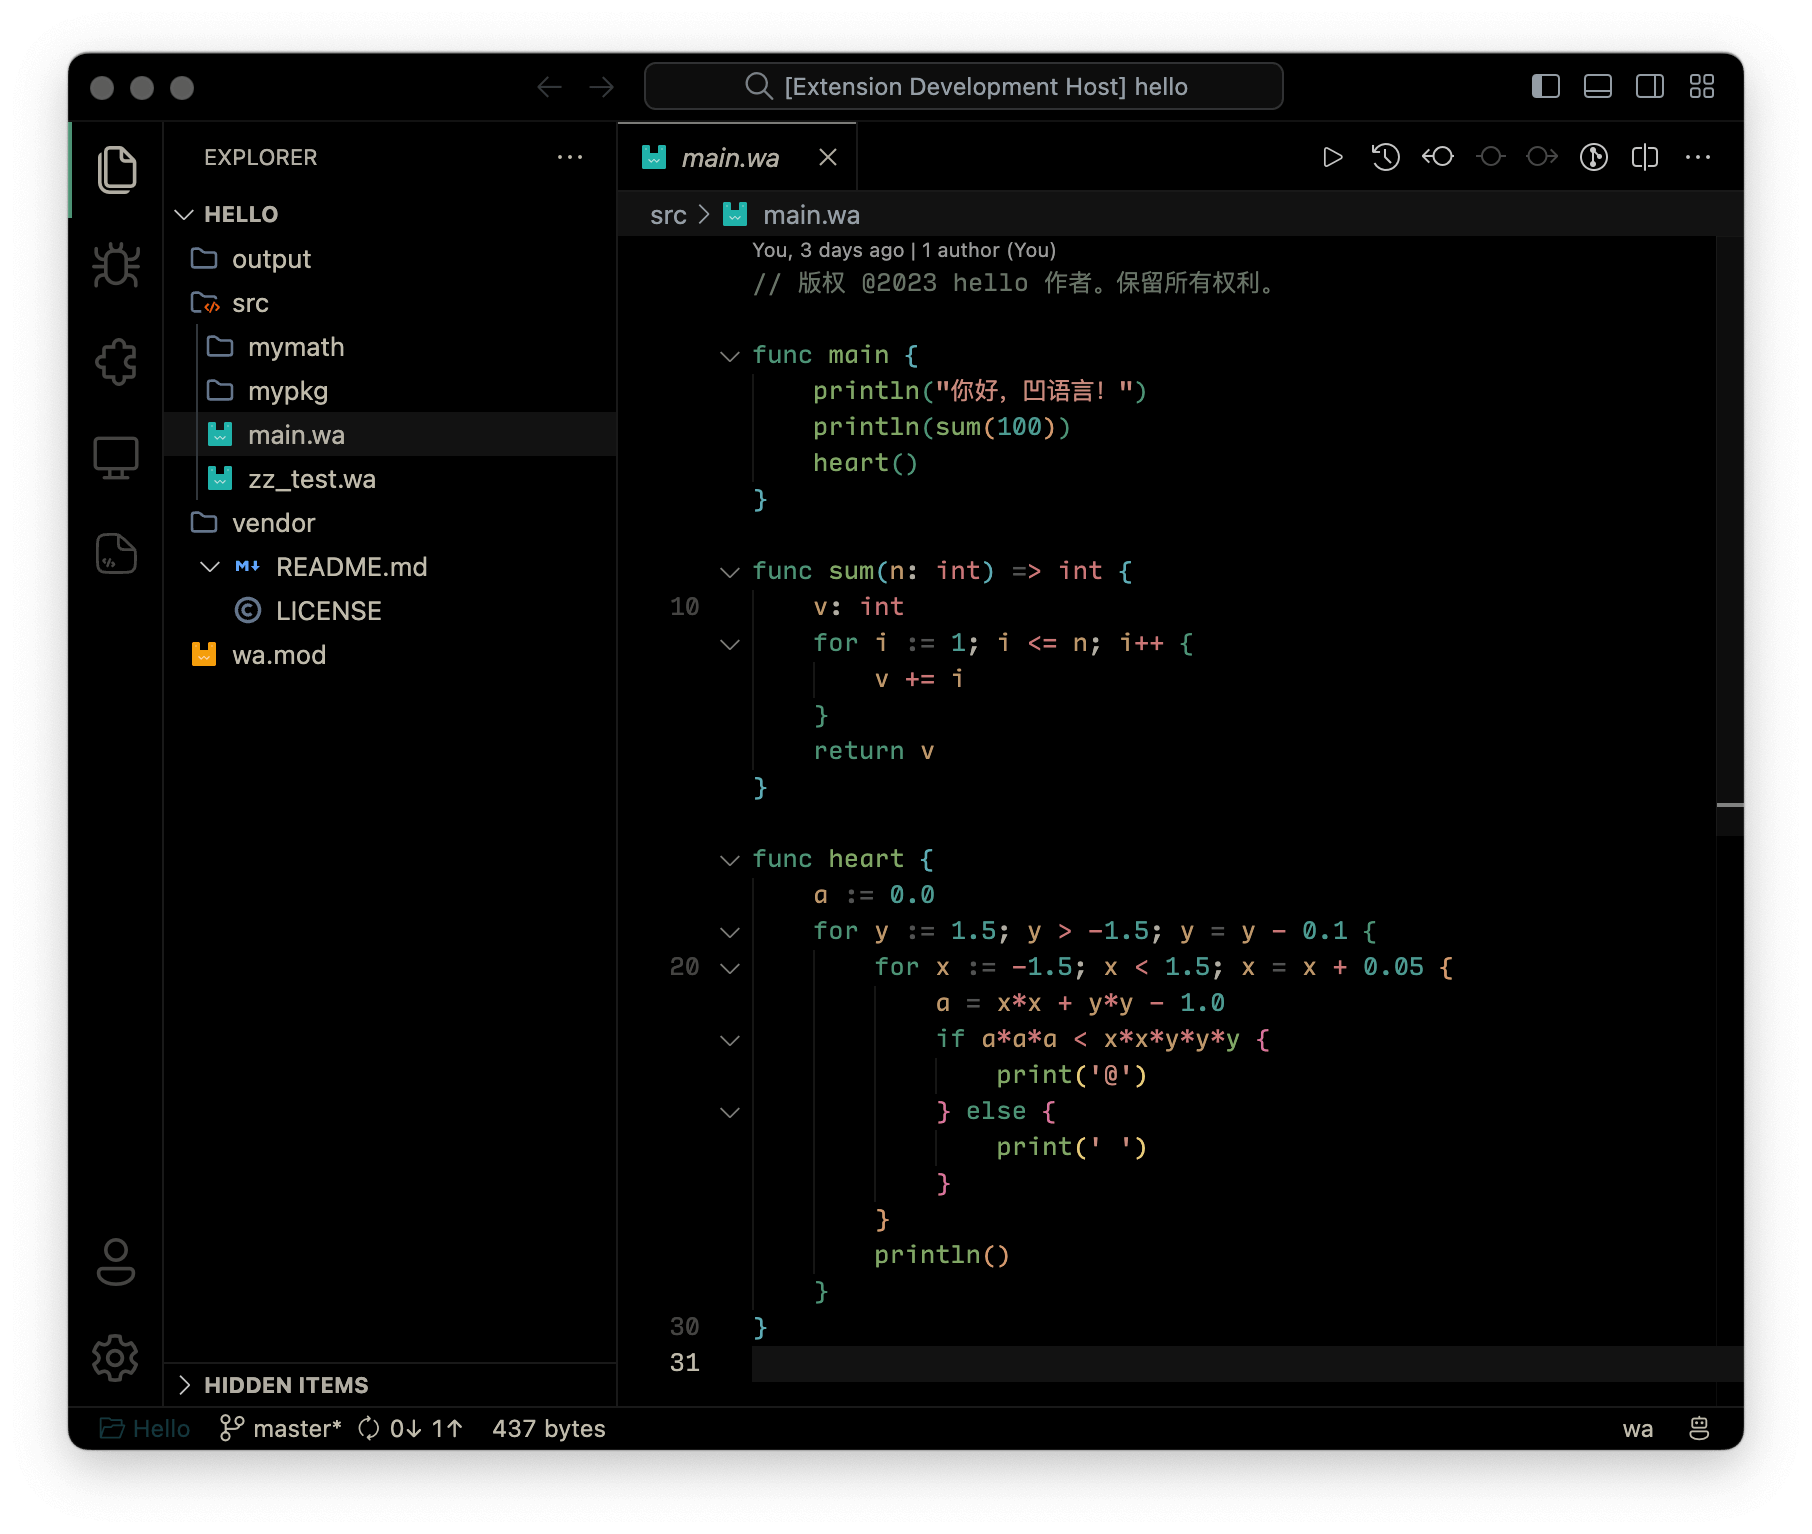The width and height of the screenshot is (1812, 1534).
Task: Open the Remote Explorer view
Action: 116,458
